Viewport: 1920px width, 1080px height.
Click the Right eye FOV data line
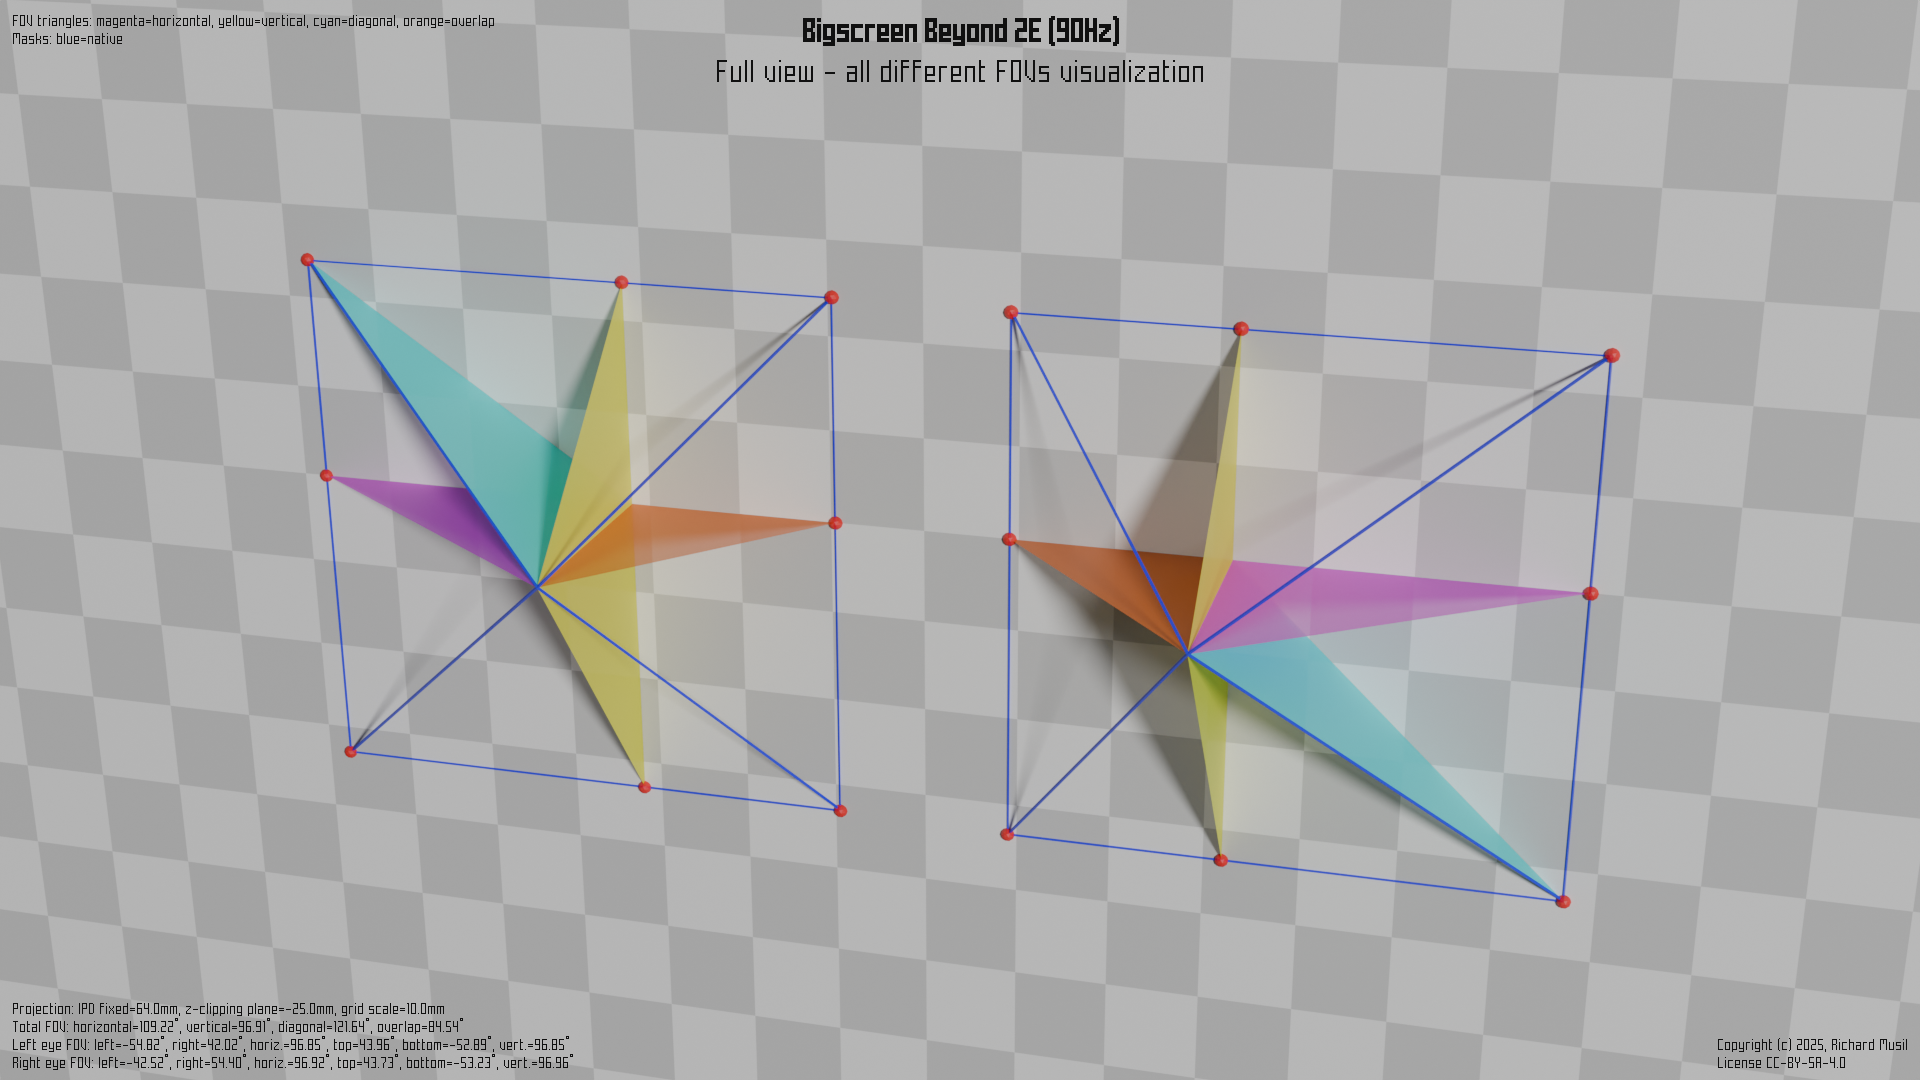click(x=292, y=1063)
